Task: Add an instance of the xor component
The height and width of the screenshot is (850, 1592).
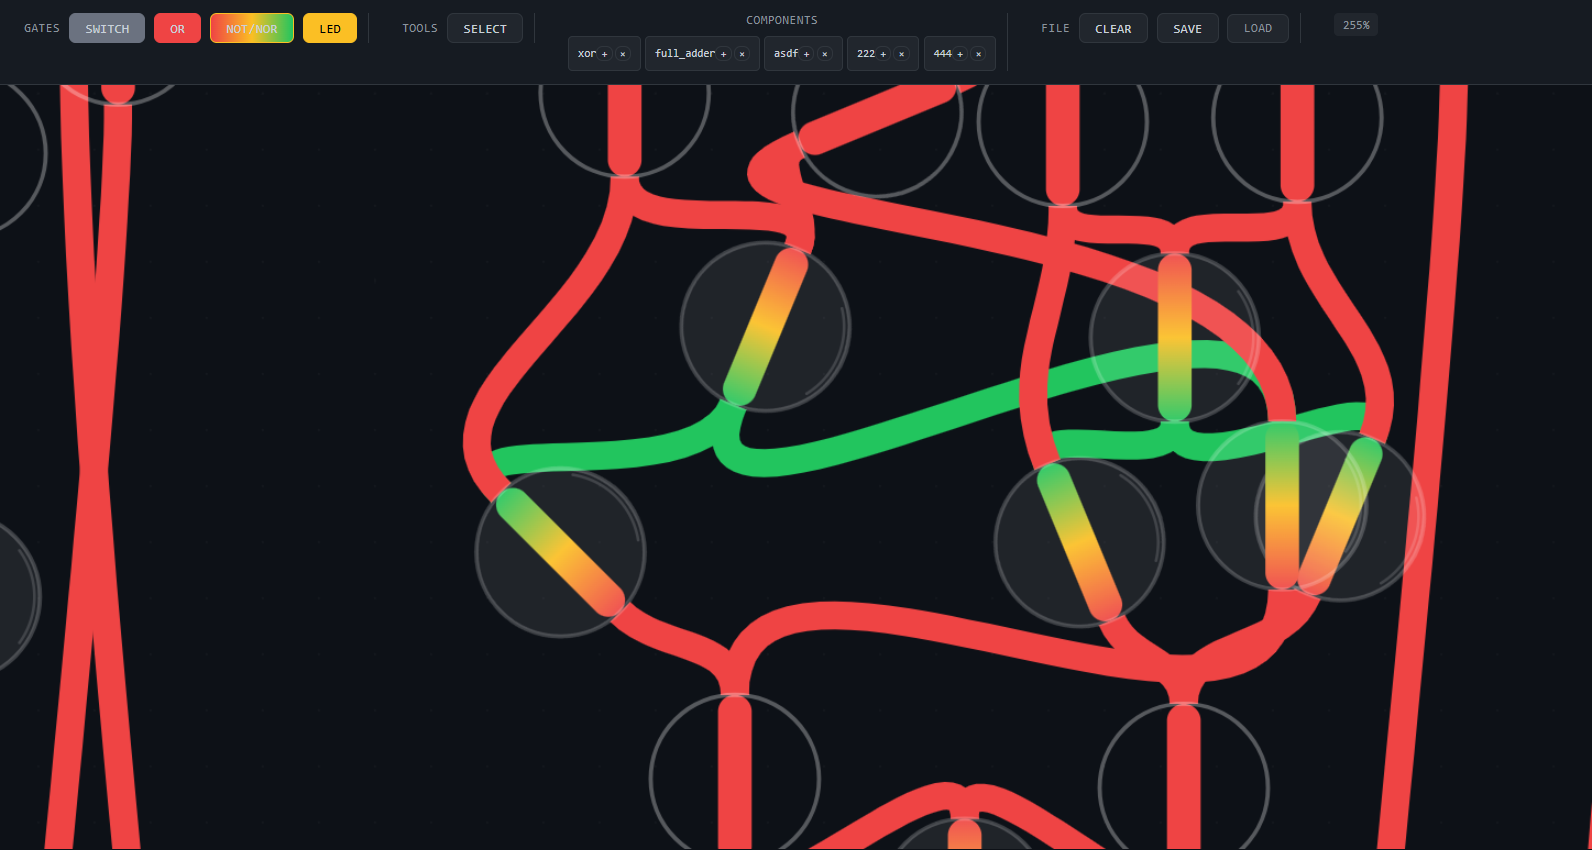Action: click(604, 54)
